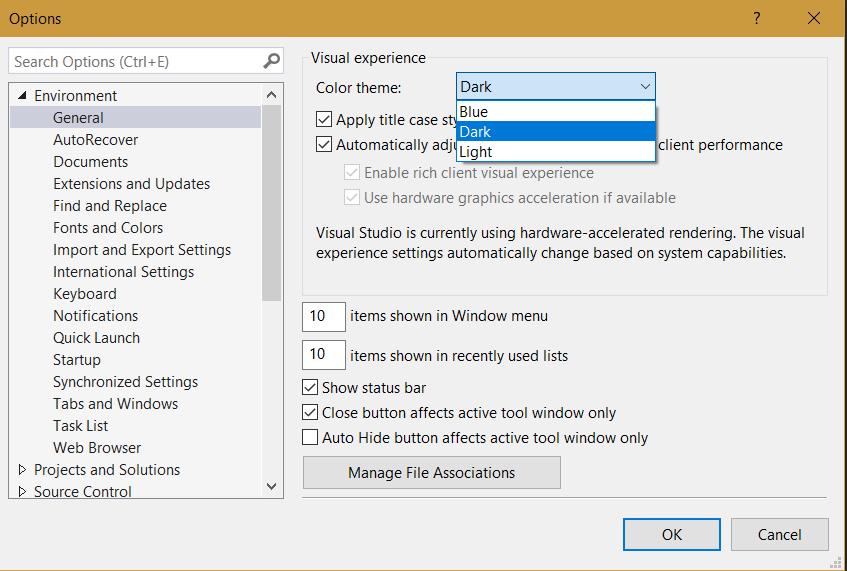This screenshot has height=571, width=847.
Task: Click tree scrollbar down arrow
Action: point(272,486)
